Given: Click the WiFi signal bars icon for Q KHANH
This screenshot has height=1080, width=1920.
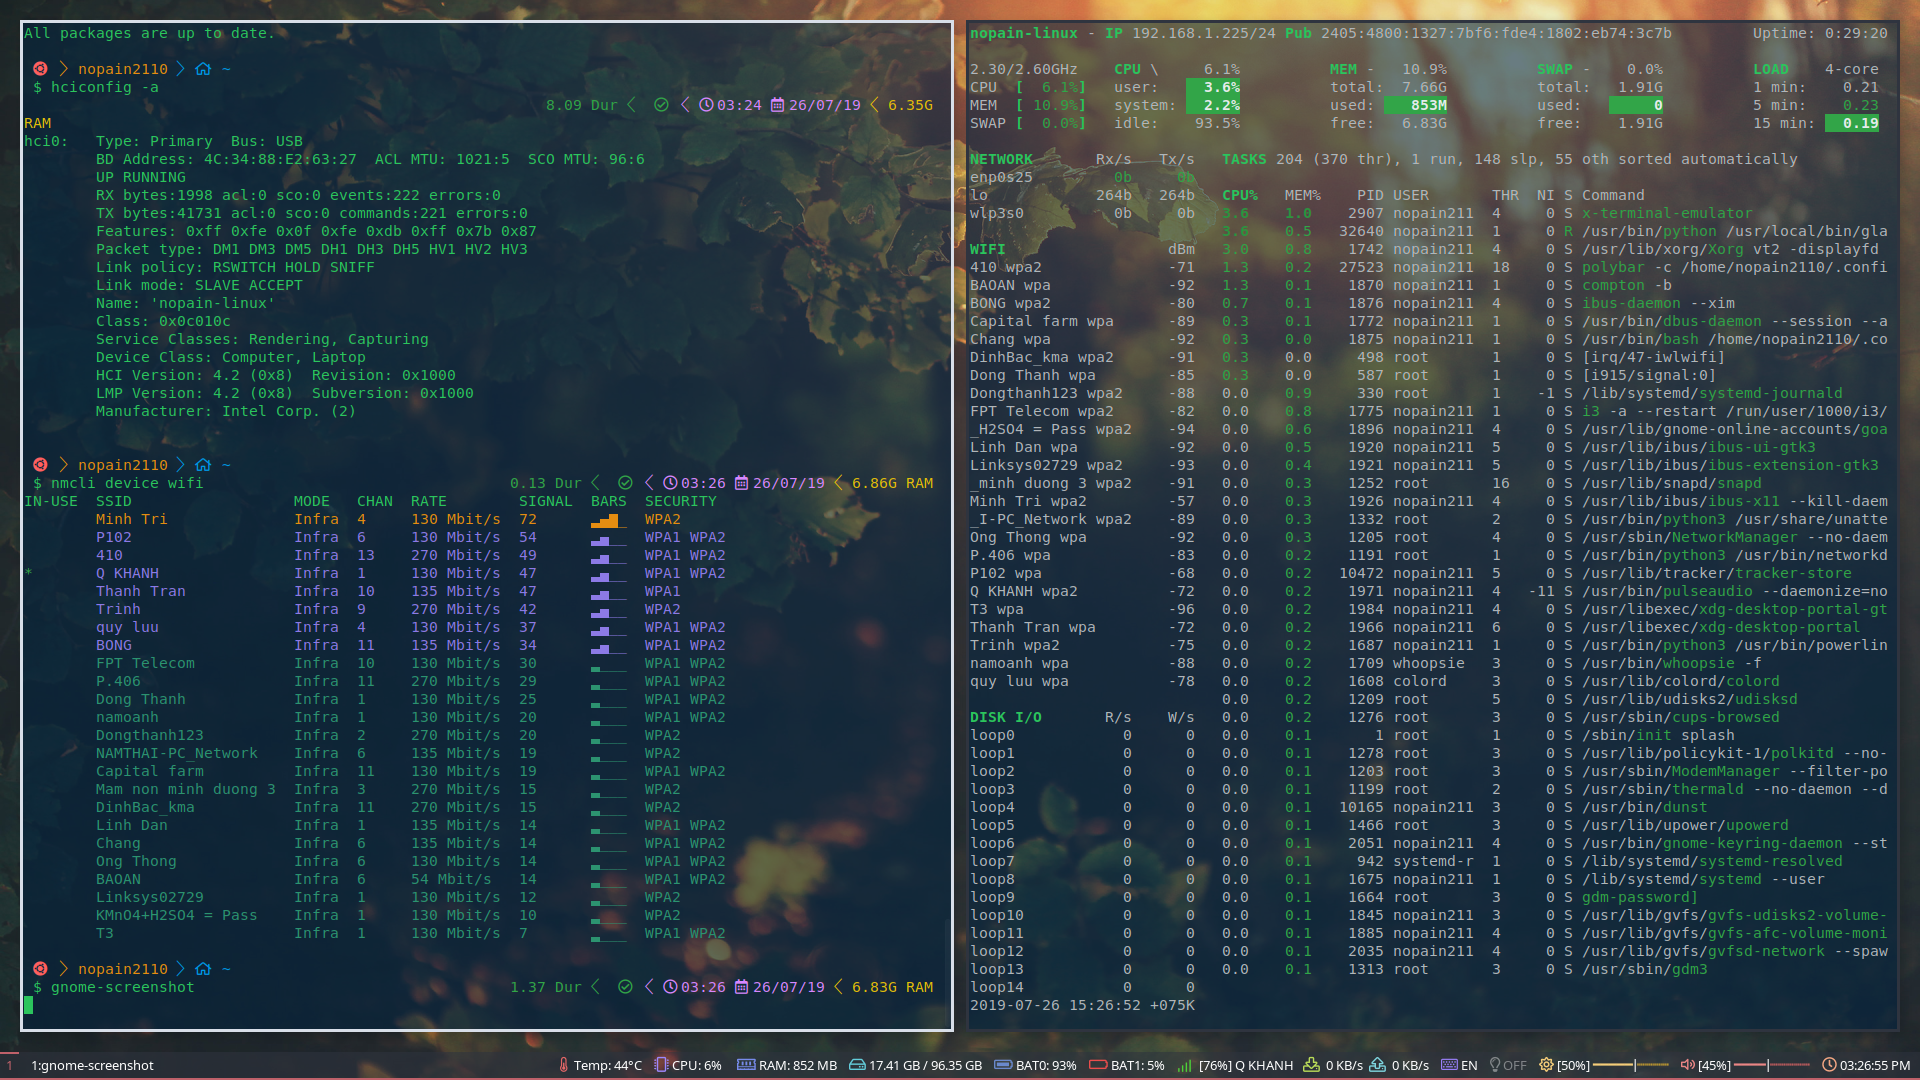Looking at the screenshot, I should [608, 574].
